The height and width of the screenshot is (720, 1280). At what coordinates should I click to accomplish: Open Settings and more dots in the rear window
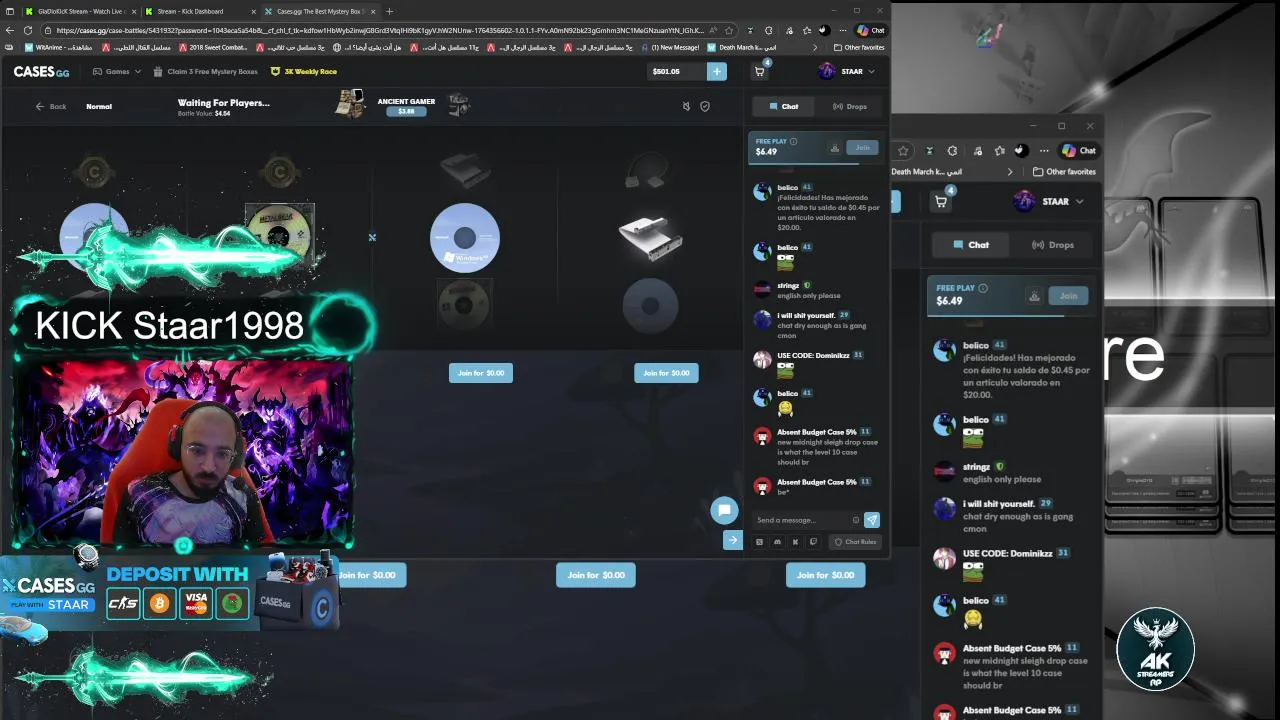(x=1044, y=151)
